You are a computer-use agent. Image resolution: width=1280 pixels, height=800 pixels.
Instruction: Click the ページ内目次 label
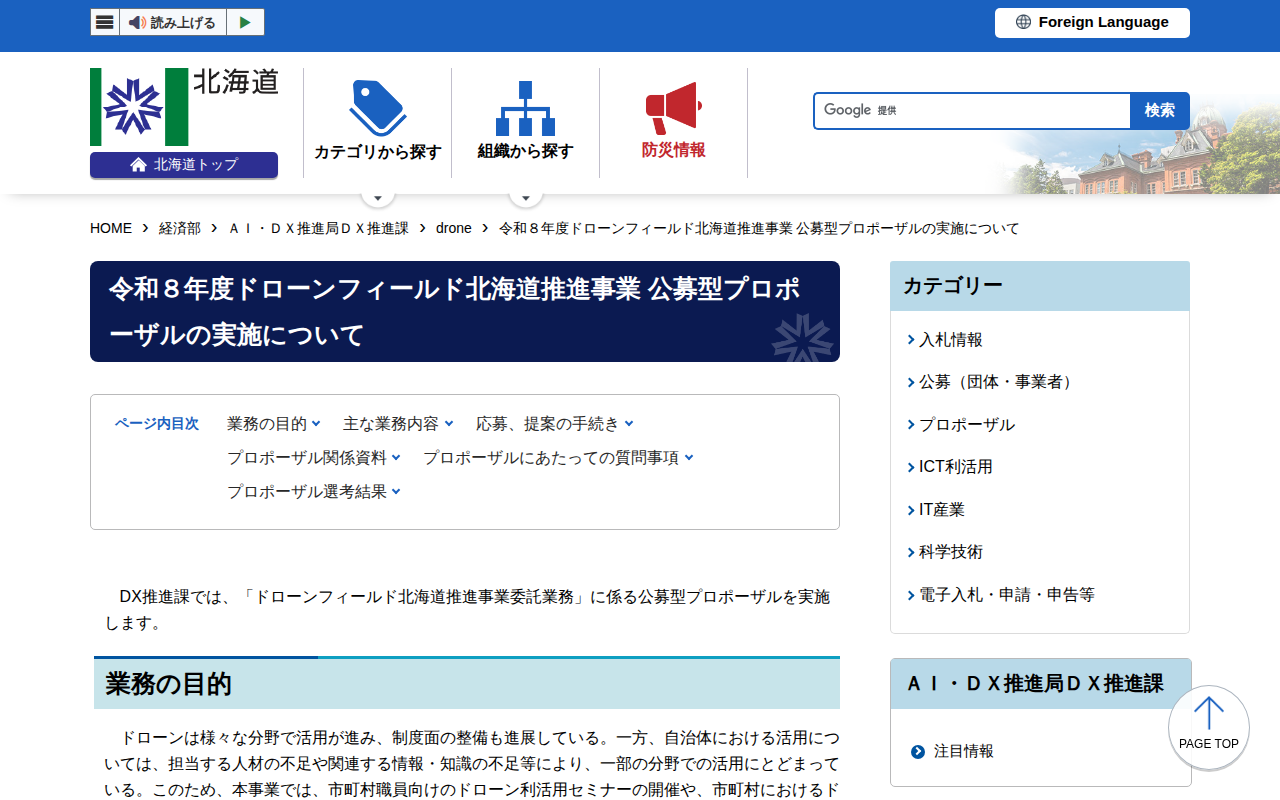(x=157, y=424)
